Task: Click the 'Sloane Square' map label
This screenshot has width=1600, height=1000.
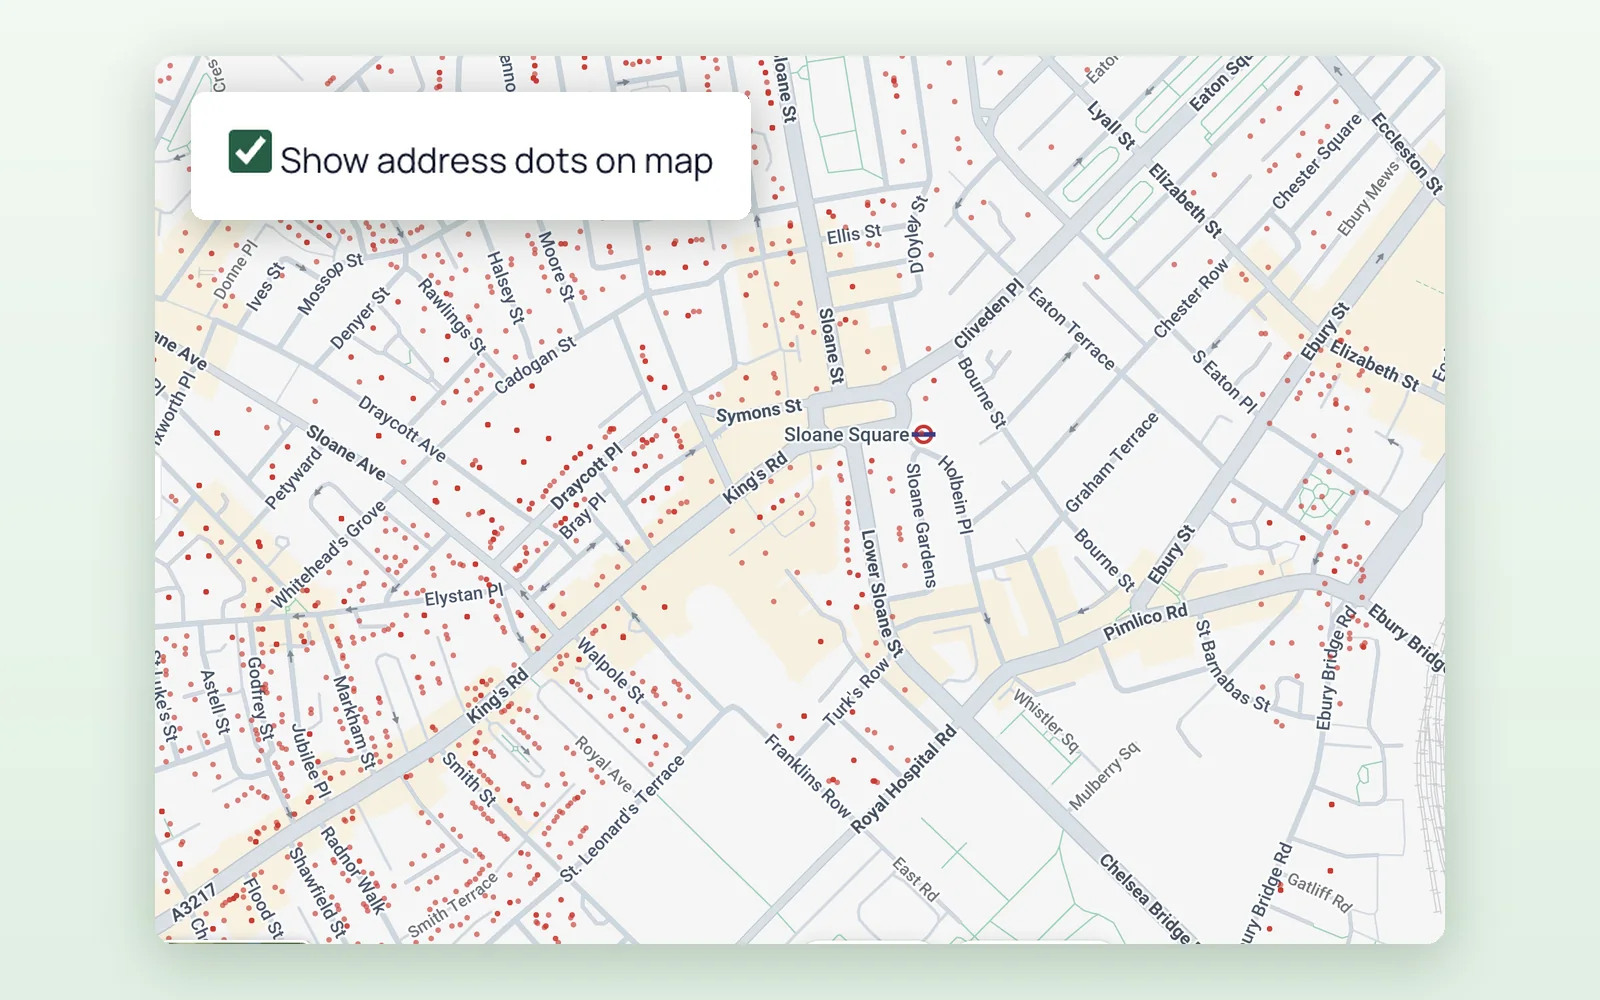Action: (x=846, y=435)
